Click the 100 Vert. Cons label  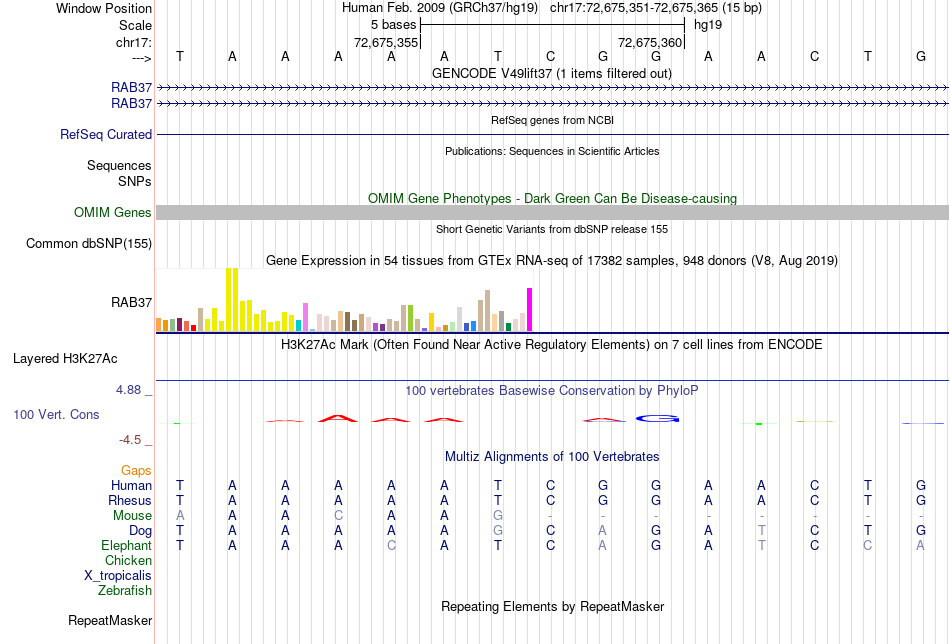pyautogui.click(x=56, y=414)
